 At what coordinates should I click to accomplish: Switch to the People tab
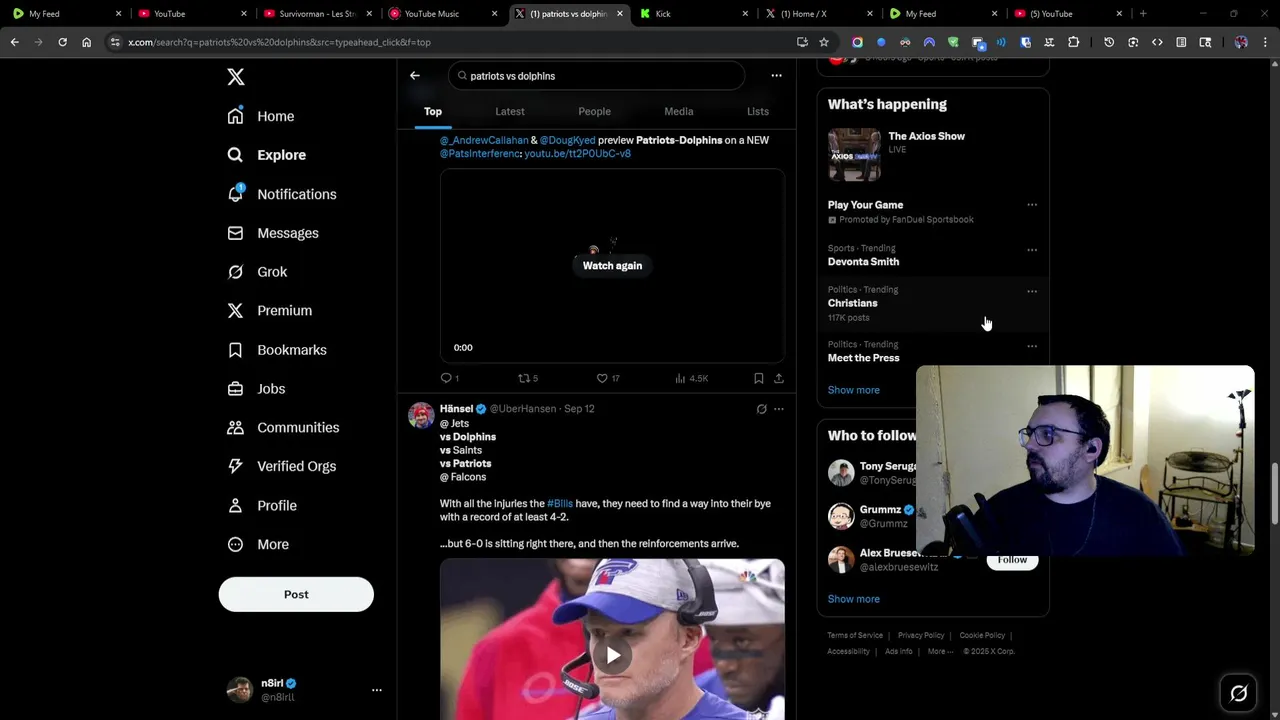pyautogui.click(x=594, y=111)
